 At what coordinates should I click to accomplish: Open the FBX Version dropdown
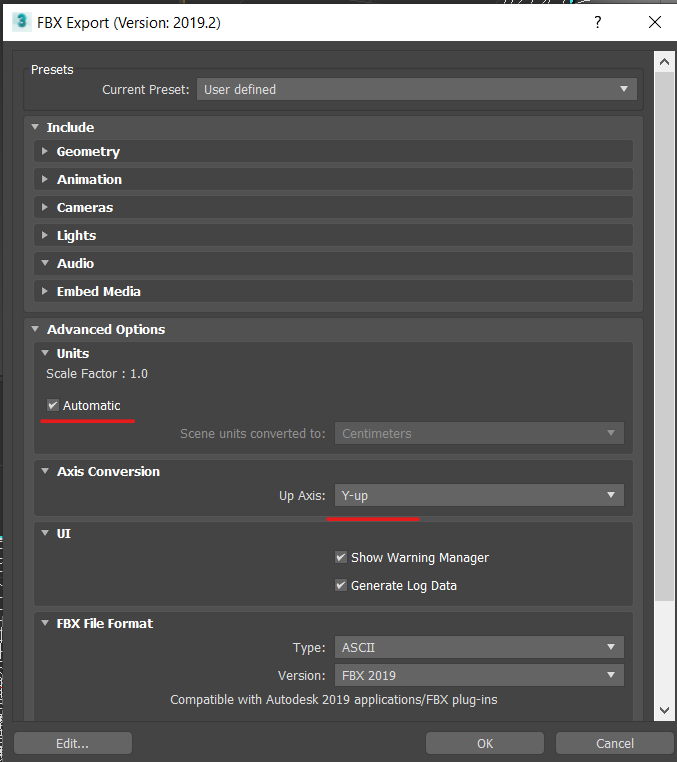point(479,676)
